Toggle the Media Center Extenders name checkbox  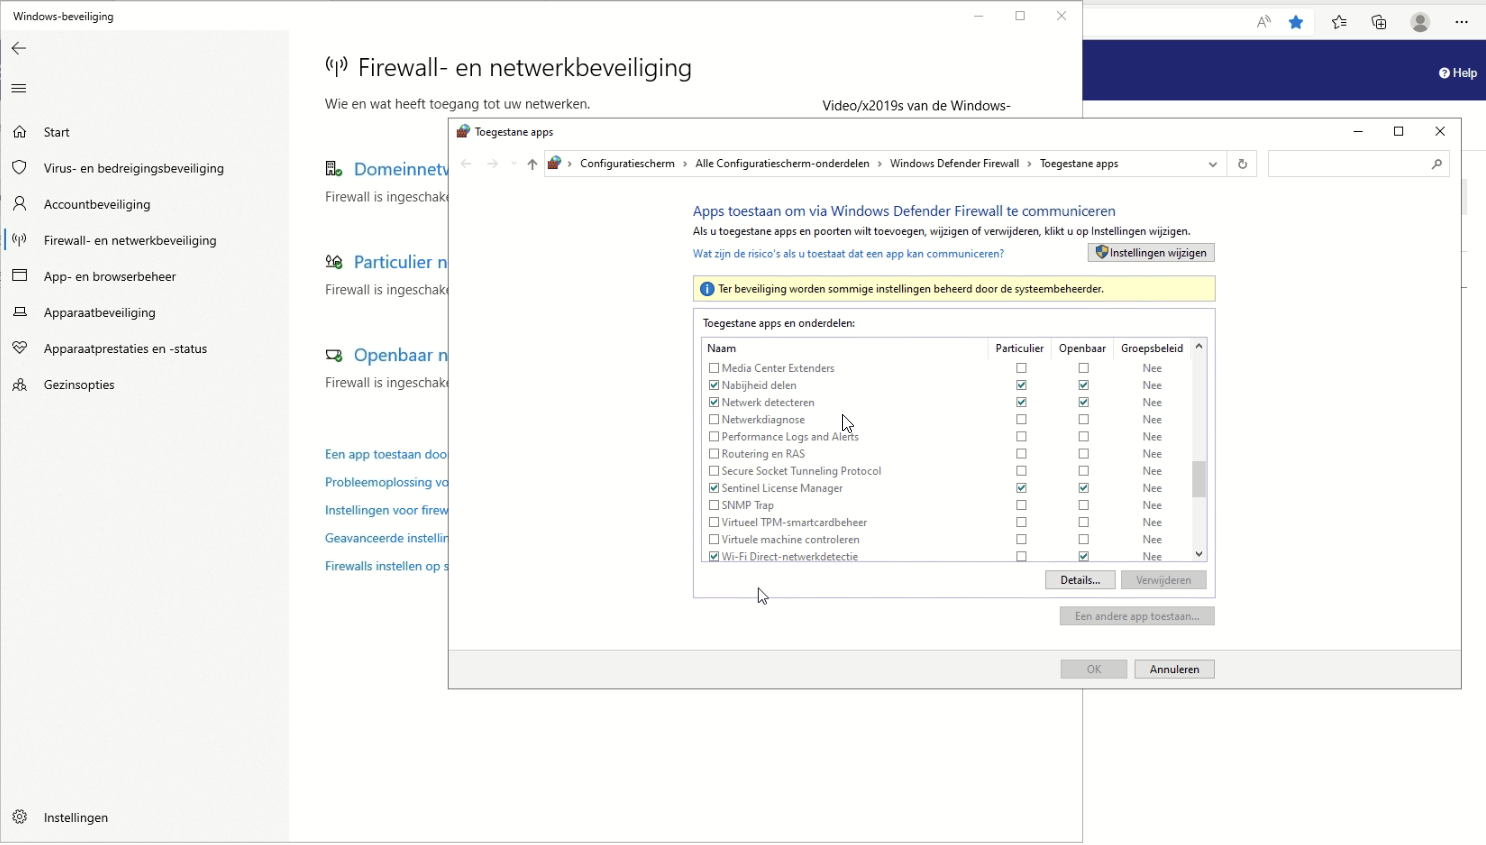[x=714, y=368]
